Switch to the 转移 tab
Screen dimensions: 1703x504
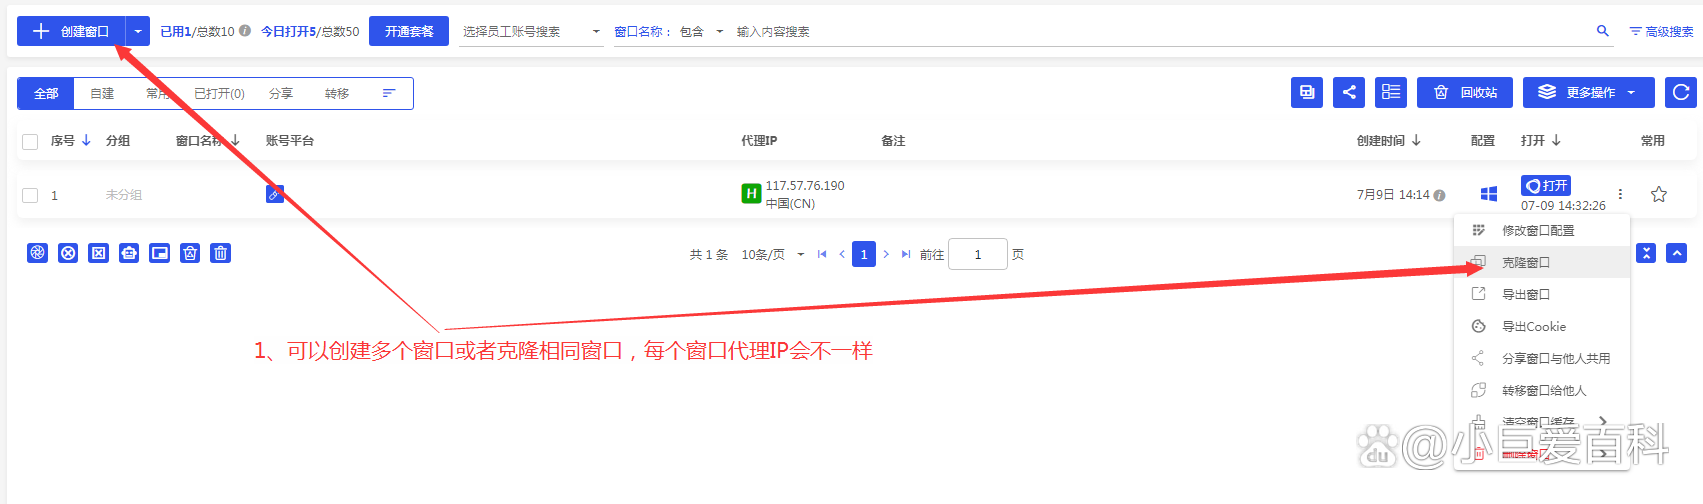[x=337, y=93]
